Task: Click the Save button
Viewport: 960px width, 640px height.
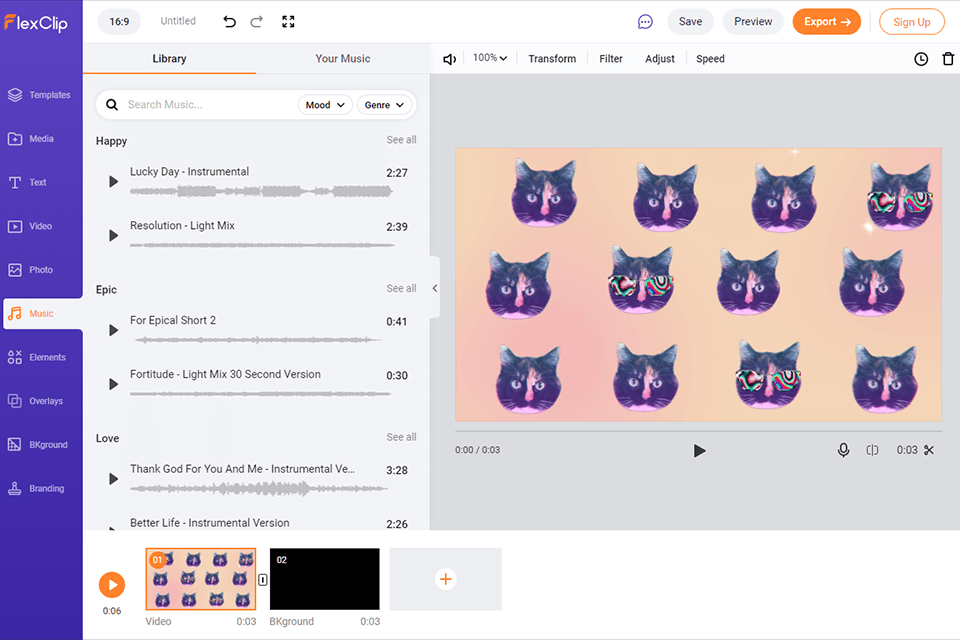Action: click(690, 21)
